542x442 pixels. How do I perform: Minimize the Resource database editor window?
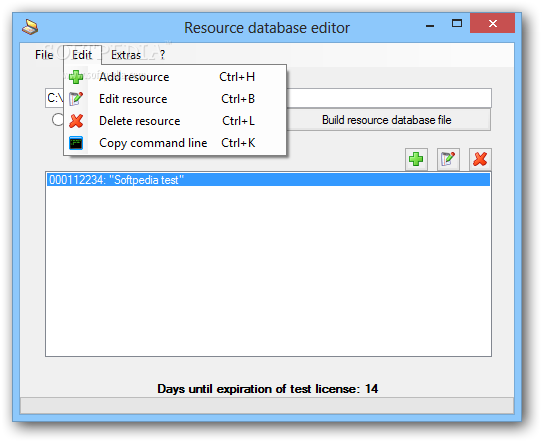click(x=430, y=24)
